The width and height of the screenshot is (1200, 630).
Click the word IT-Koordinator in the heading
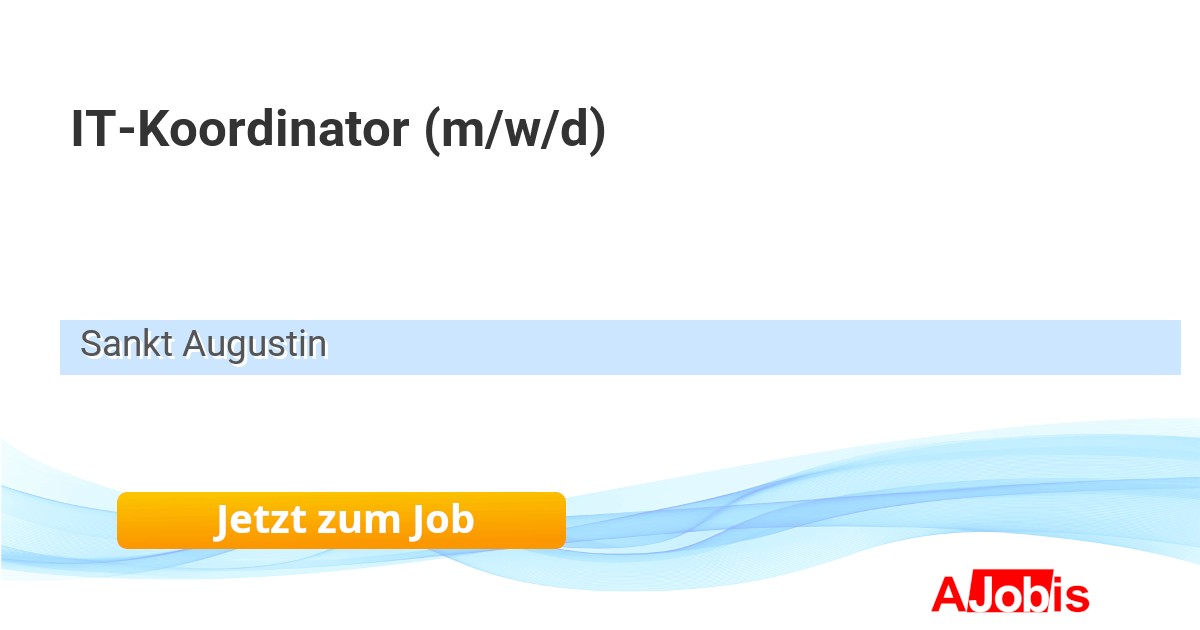[240, 131]
